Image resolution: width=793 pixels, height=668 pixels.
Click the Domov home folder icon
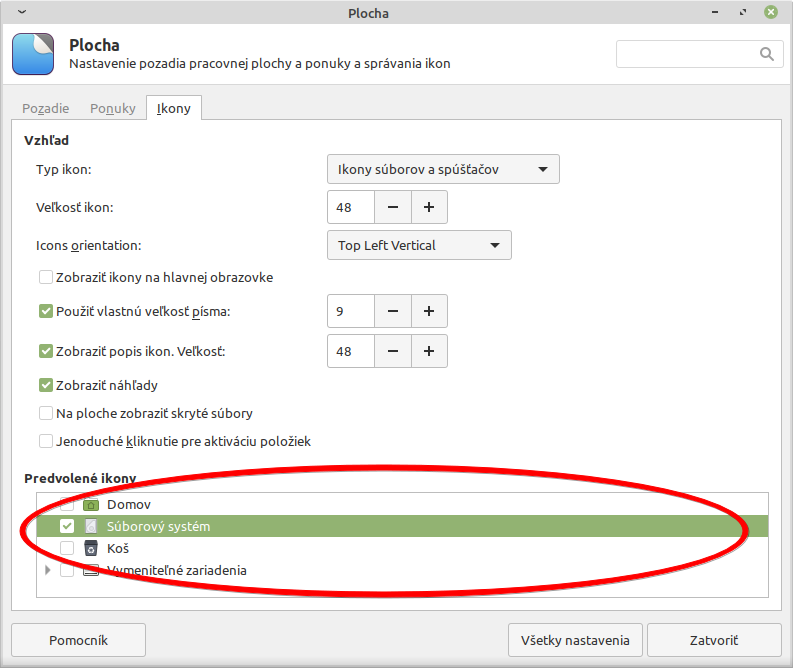tap(91, 505)
